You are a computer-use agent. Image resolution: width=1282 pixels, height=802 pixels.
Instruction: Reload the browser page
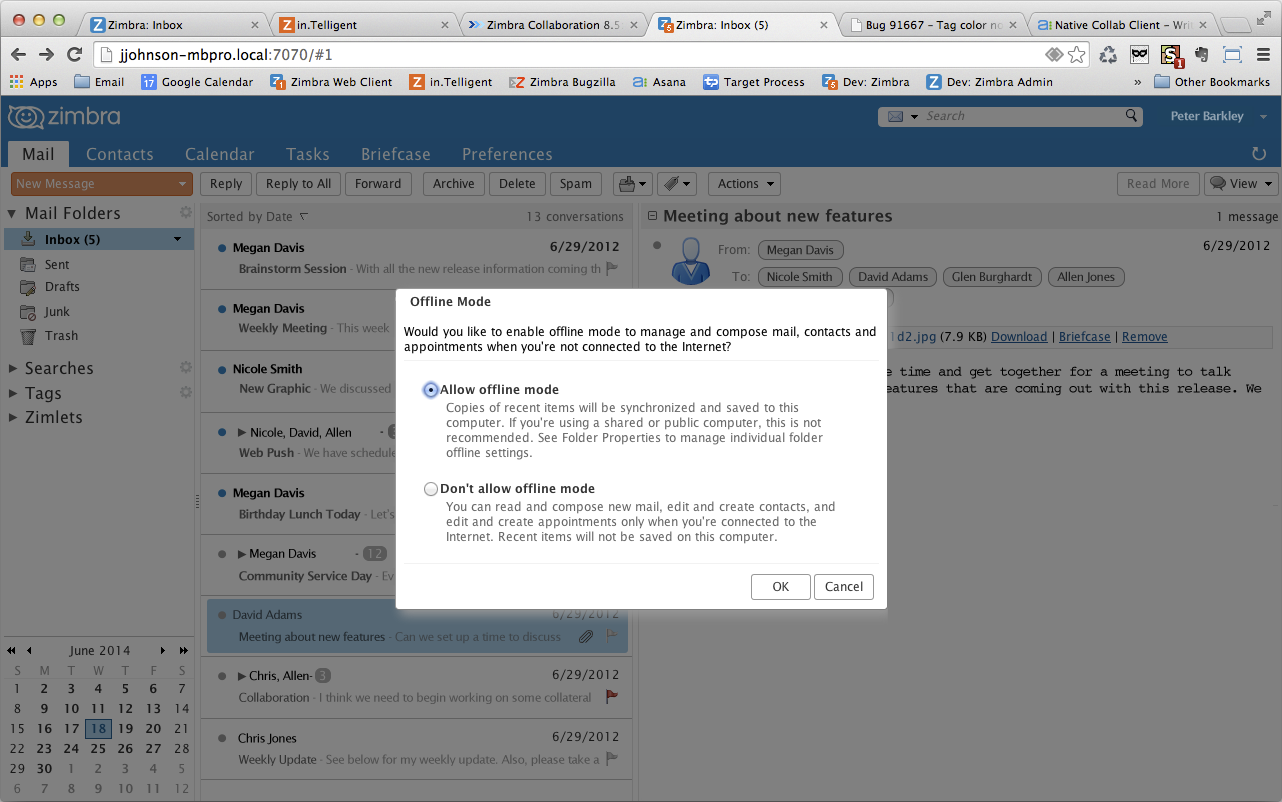[74, 54]
